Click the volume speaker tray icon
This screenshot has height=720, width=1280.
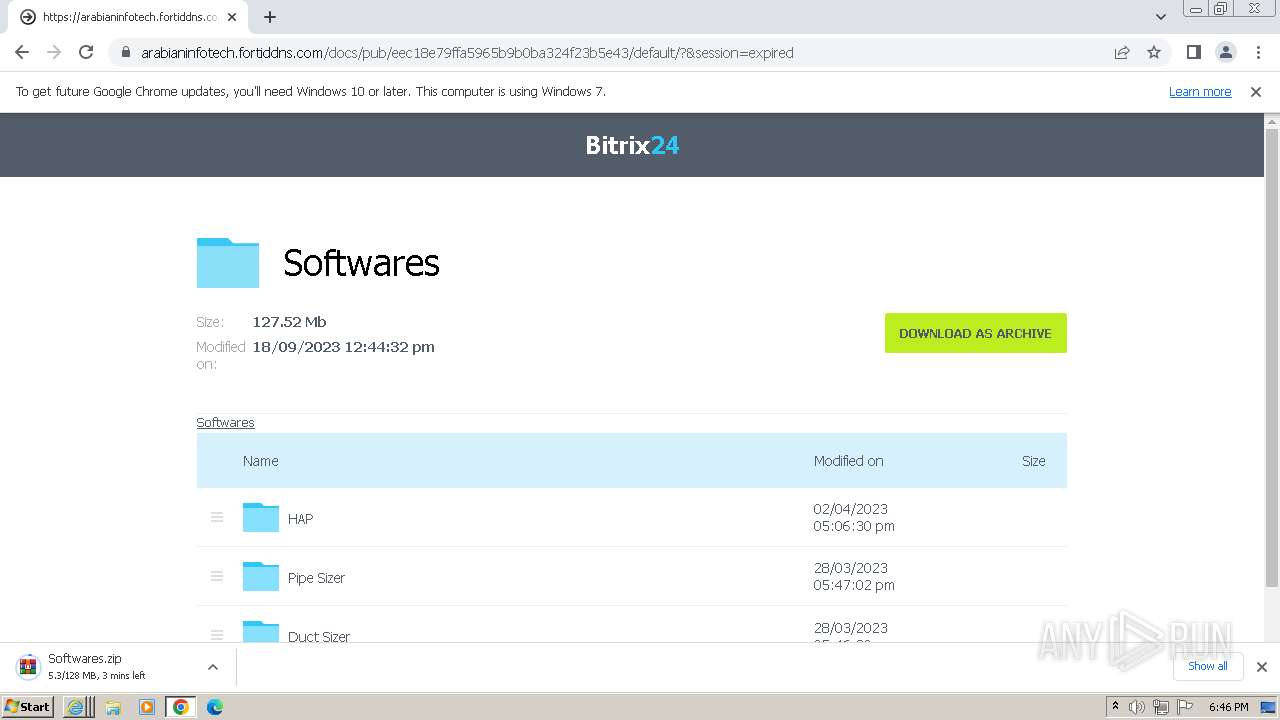(x=1137, y=707)
